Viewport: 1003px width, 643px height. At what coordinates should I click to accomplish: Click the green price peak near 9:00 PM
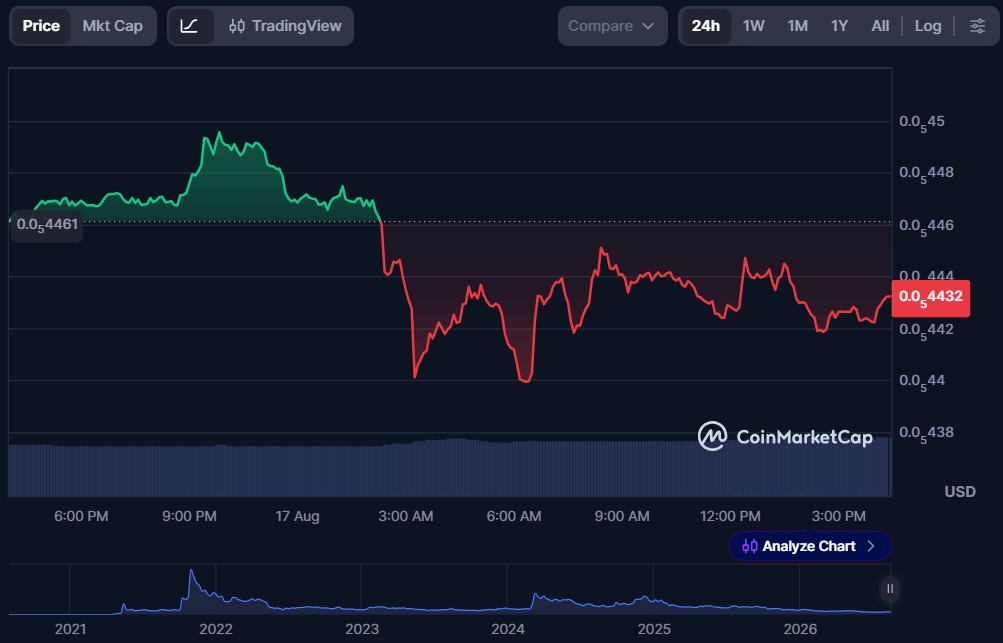pos(219,133)
